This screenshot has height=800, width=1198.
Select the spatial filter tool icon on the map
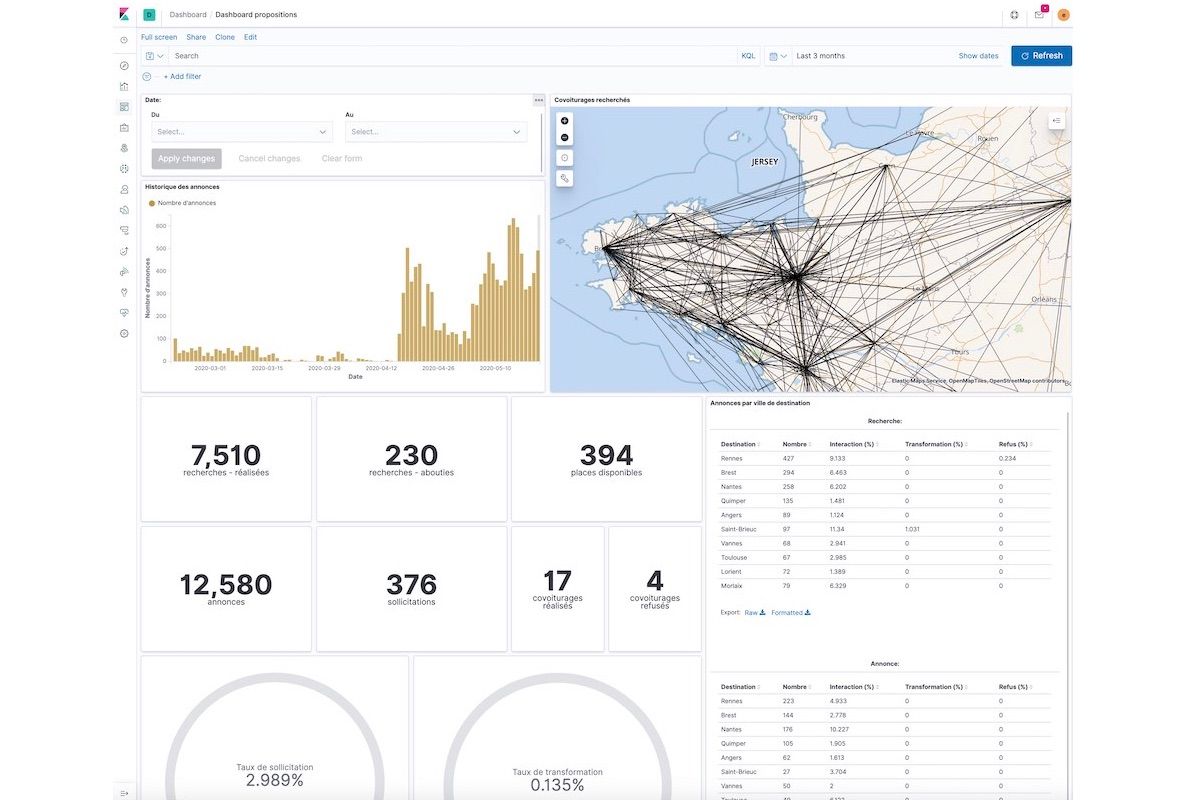(565, 177)
